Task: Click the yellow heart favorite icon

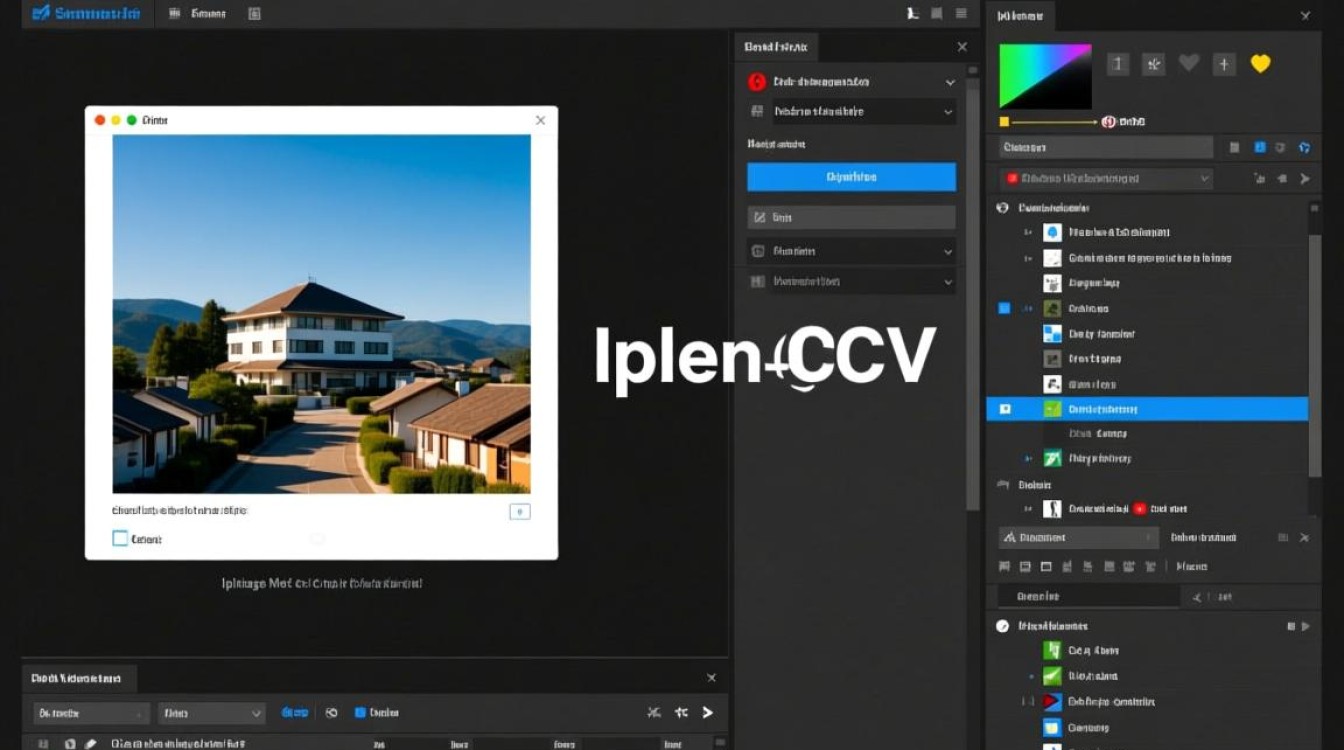Action: pyautogui.click(x=1260, y=63)
